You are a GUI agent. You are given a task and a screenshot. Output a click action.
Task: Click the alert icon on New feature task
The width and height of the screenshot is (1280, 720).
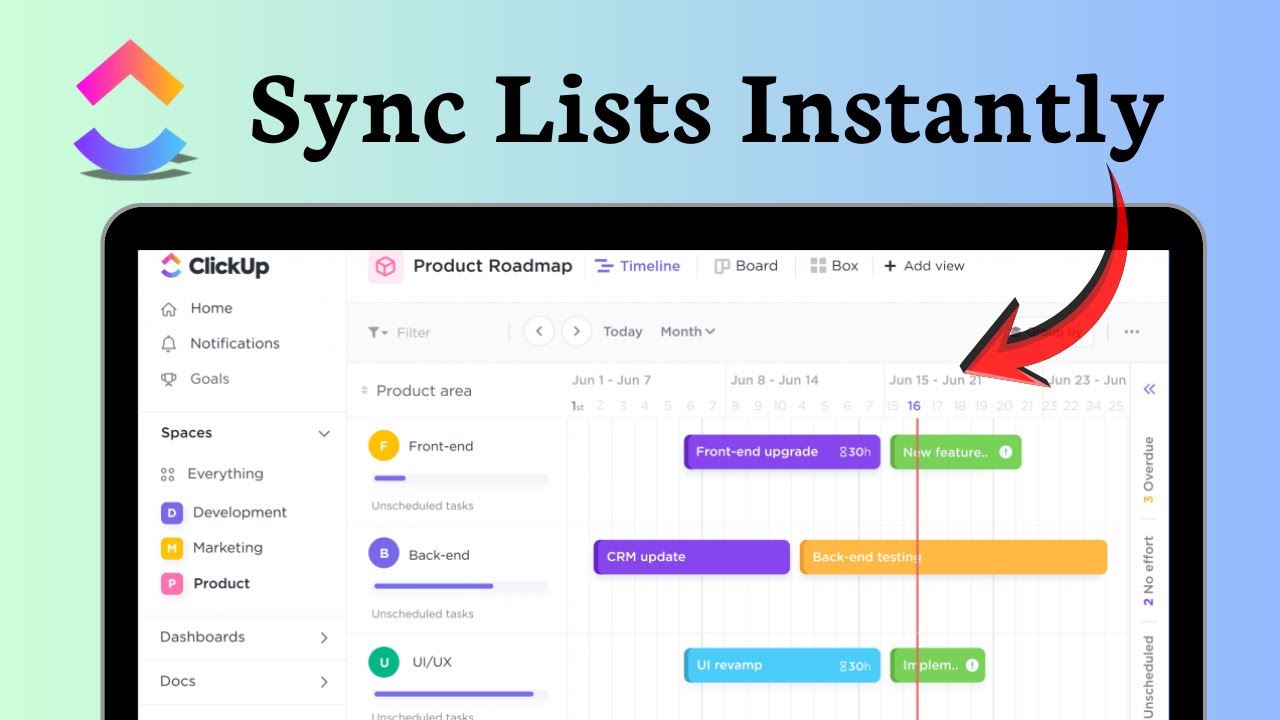(x=1005, y=452)
